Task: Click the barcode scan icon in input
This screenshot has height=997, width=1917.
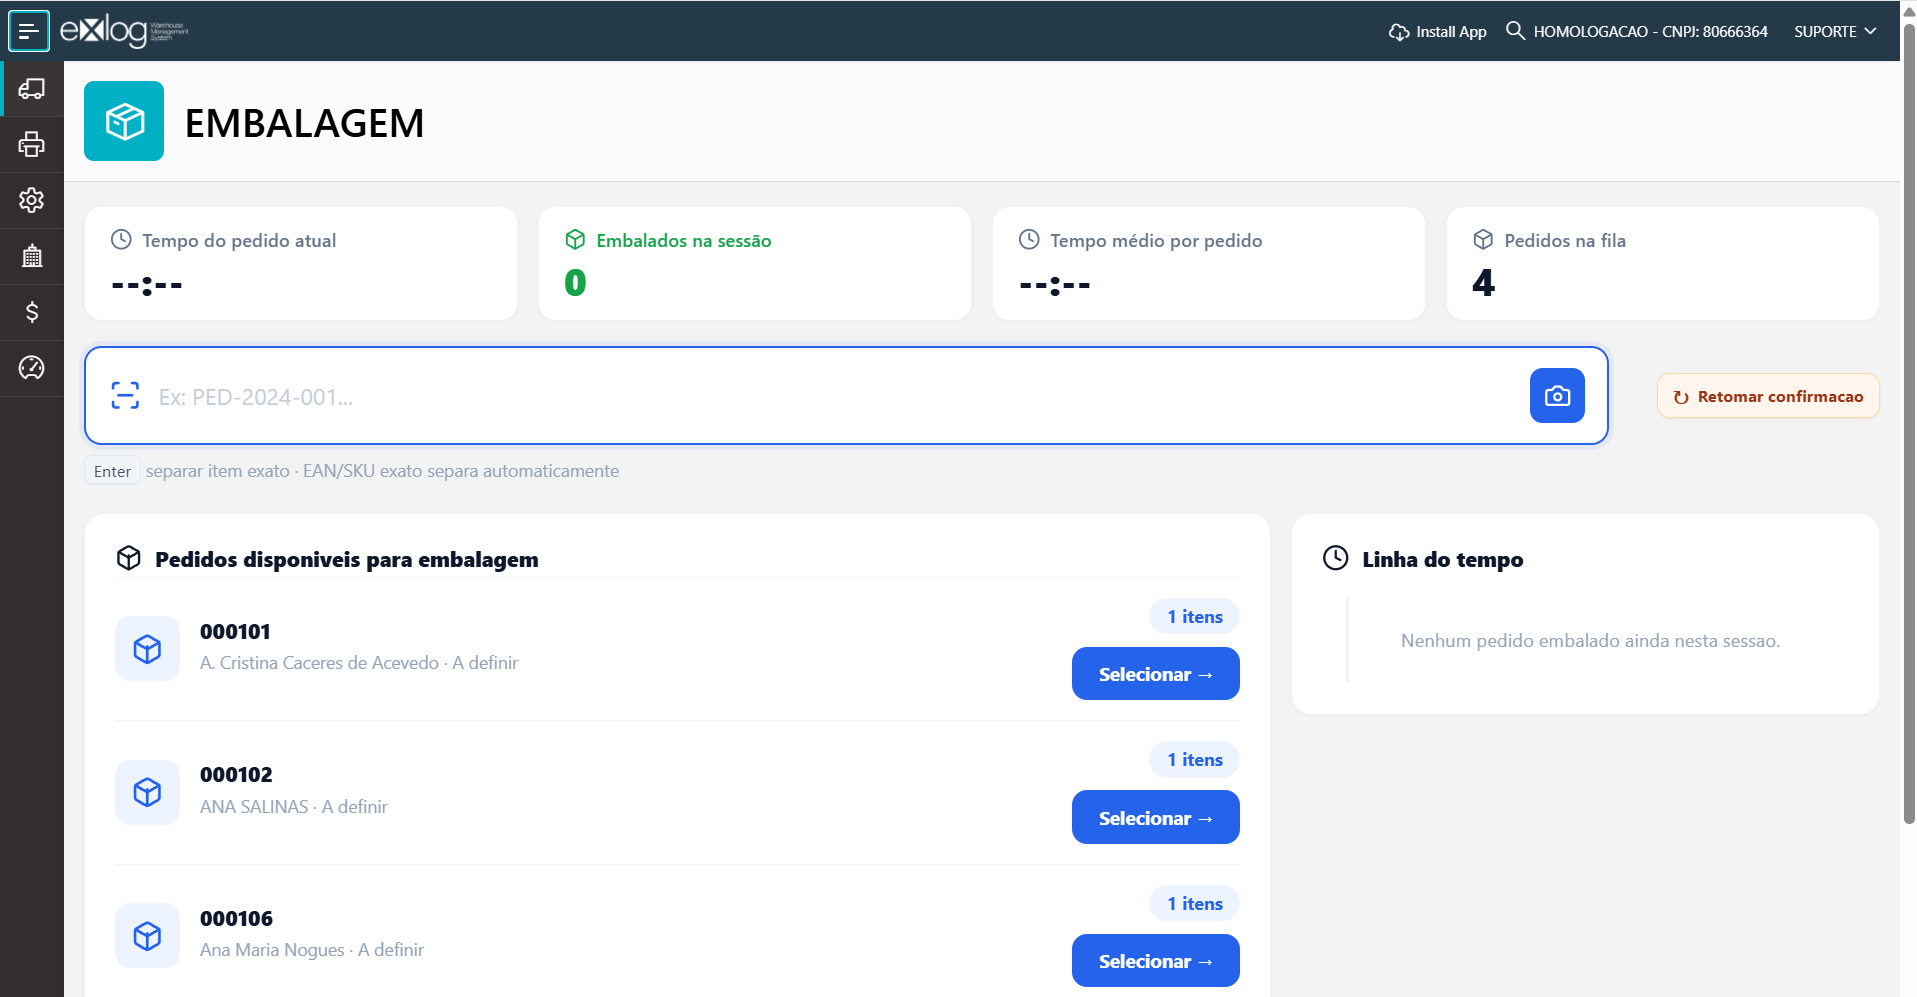Action: [x=125, y=396]
